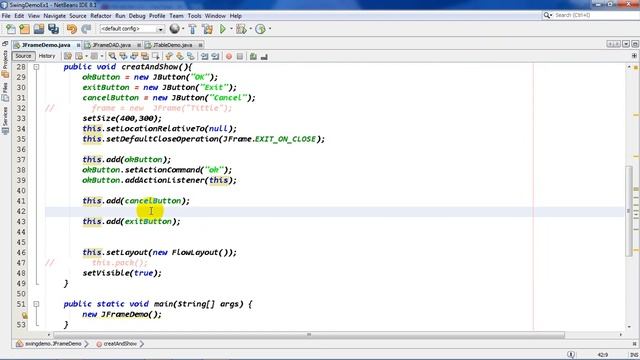Open the Help menu
The height and width of the screenshot is (360, 640).
(x=236, y=16)
